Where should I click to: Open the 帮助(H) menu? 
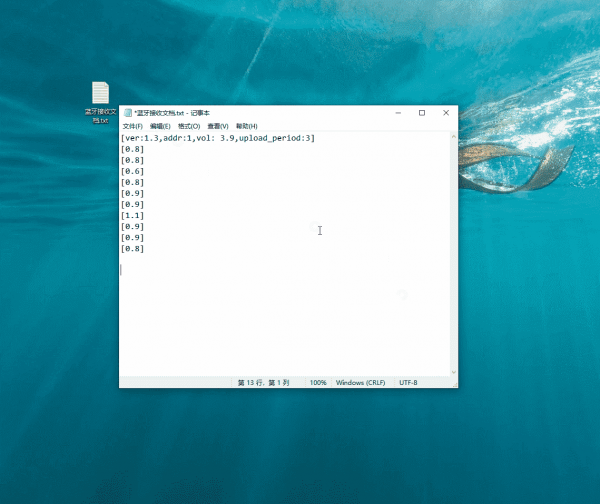click(245, 126)
